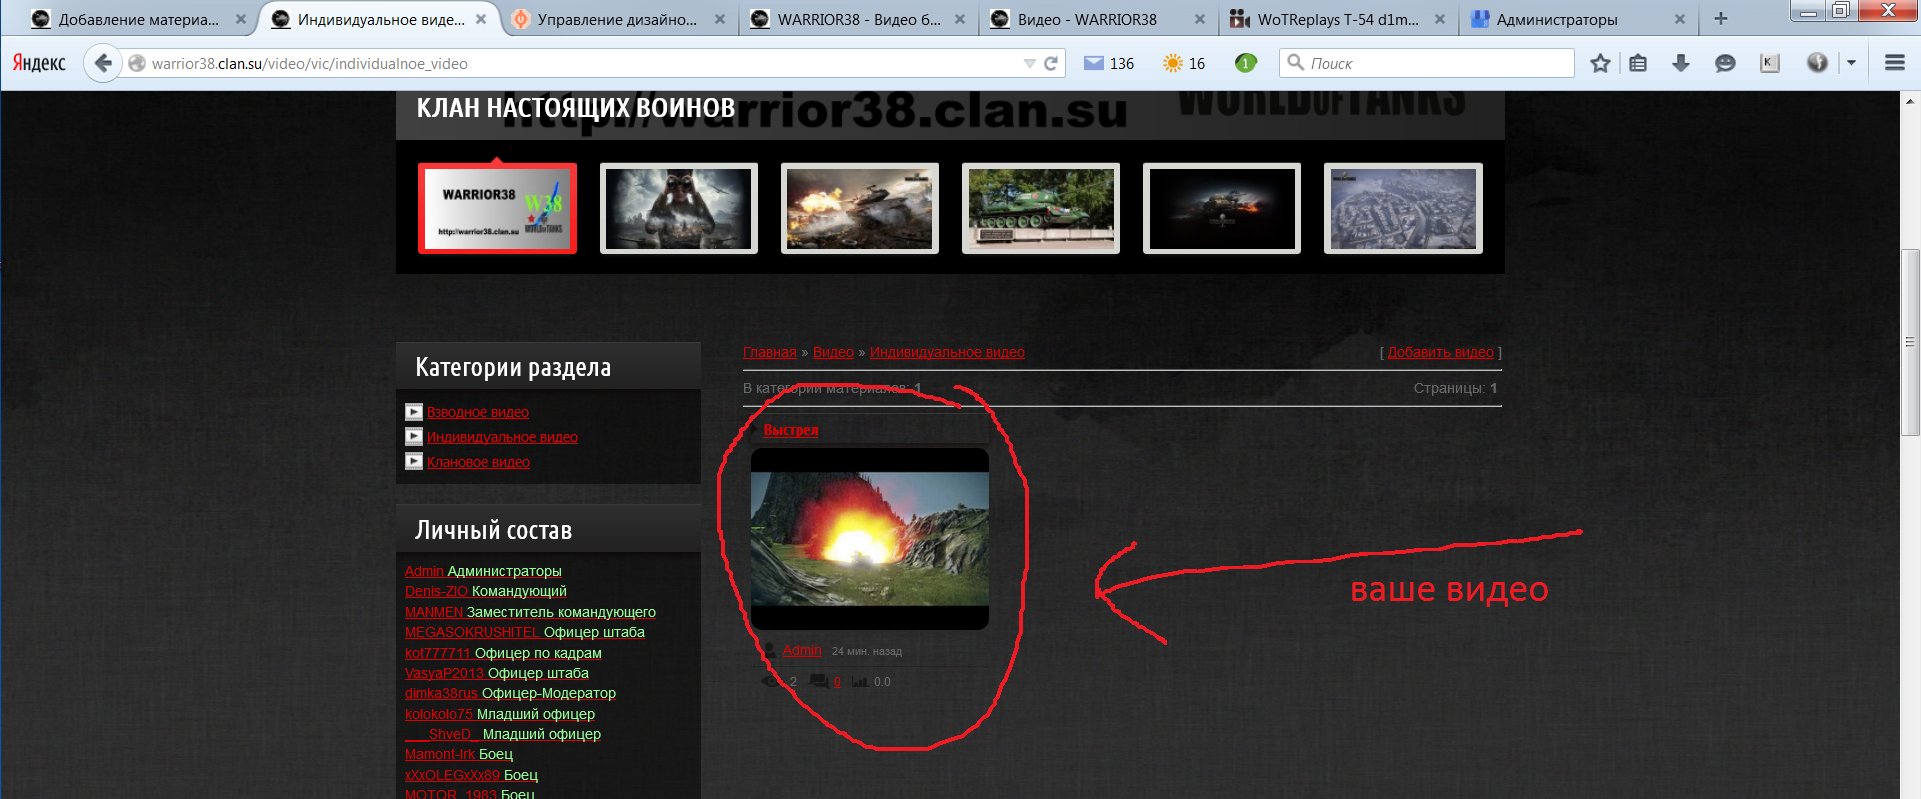Click the rating chart icon under video
Image resolution: width=1921 pixels, height=799 pixels.
[x=860, y=682]
